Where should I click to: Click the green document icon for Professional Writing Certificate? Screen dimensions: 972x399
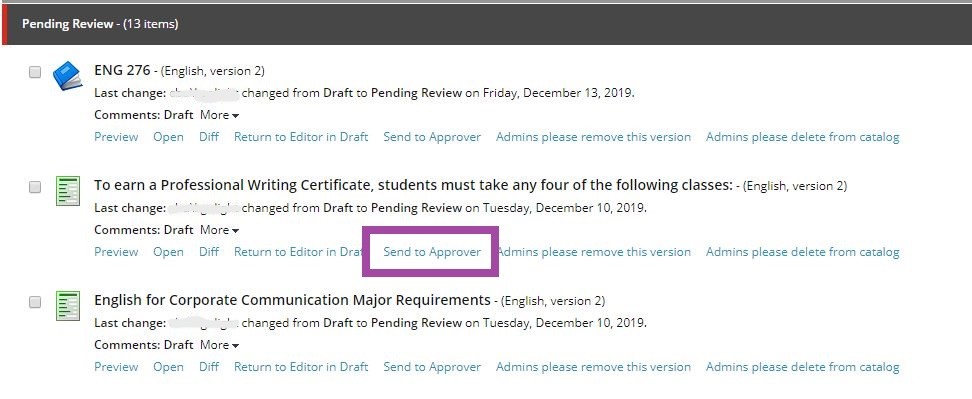coord(68,191)
